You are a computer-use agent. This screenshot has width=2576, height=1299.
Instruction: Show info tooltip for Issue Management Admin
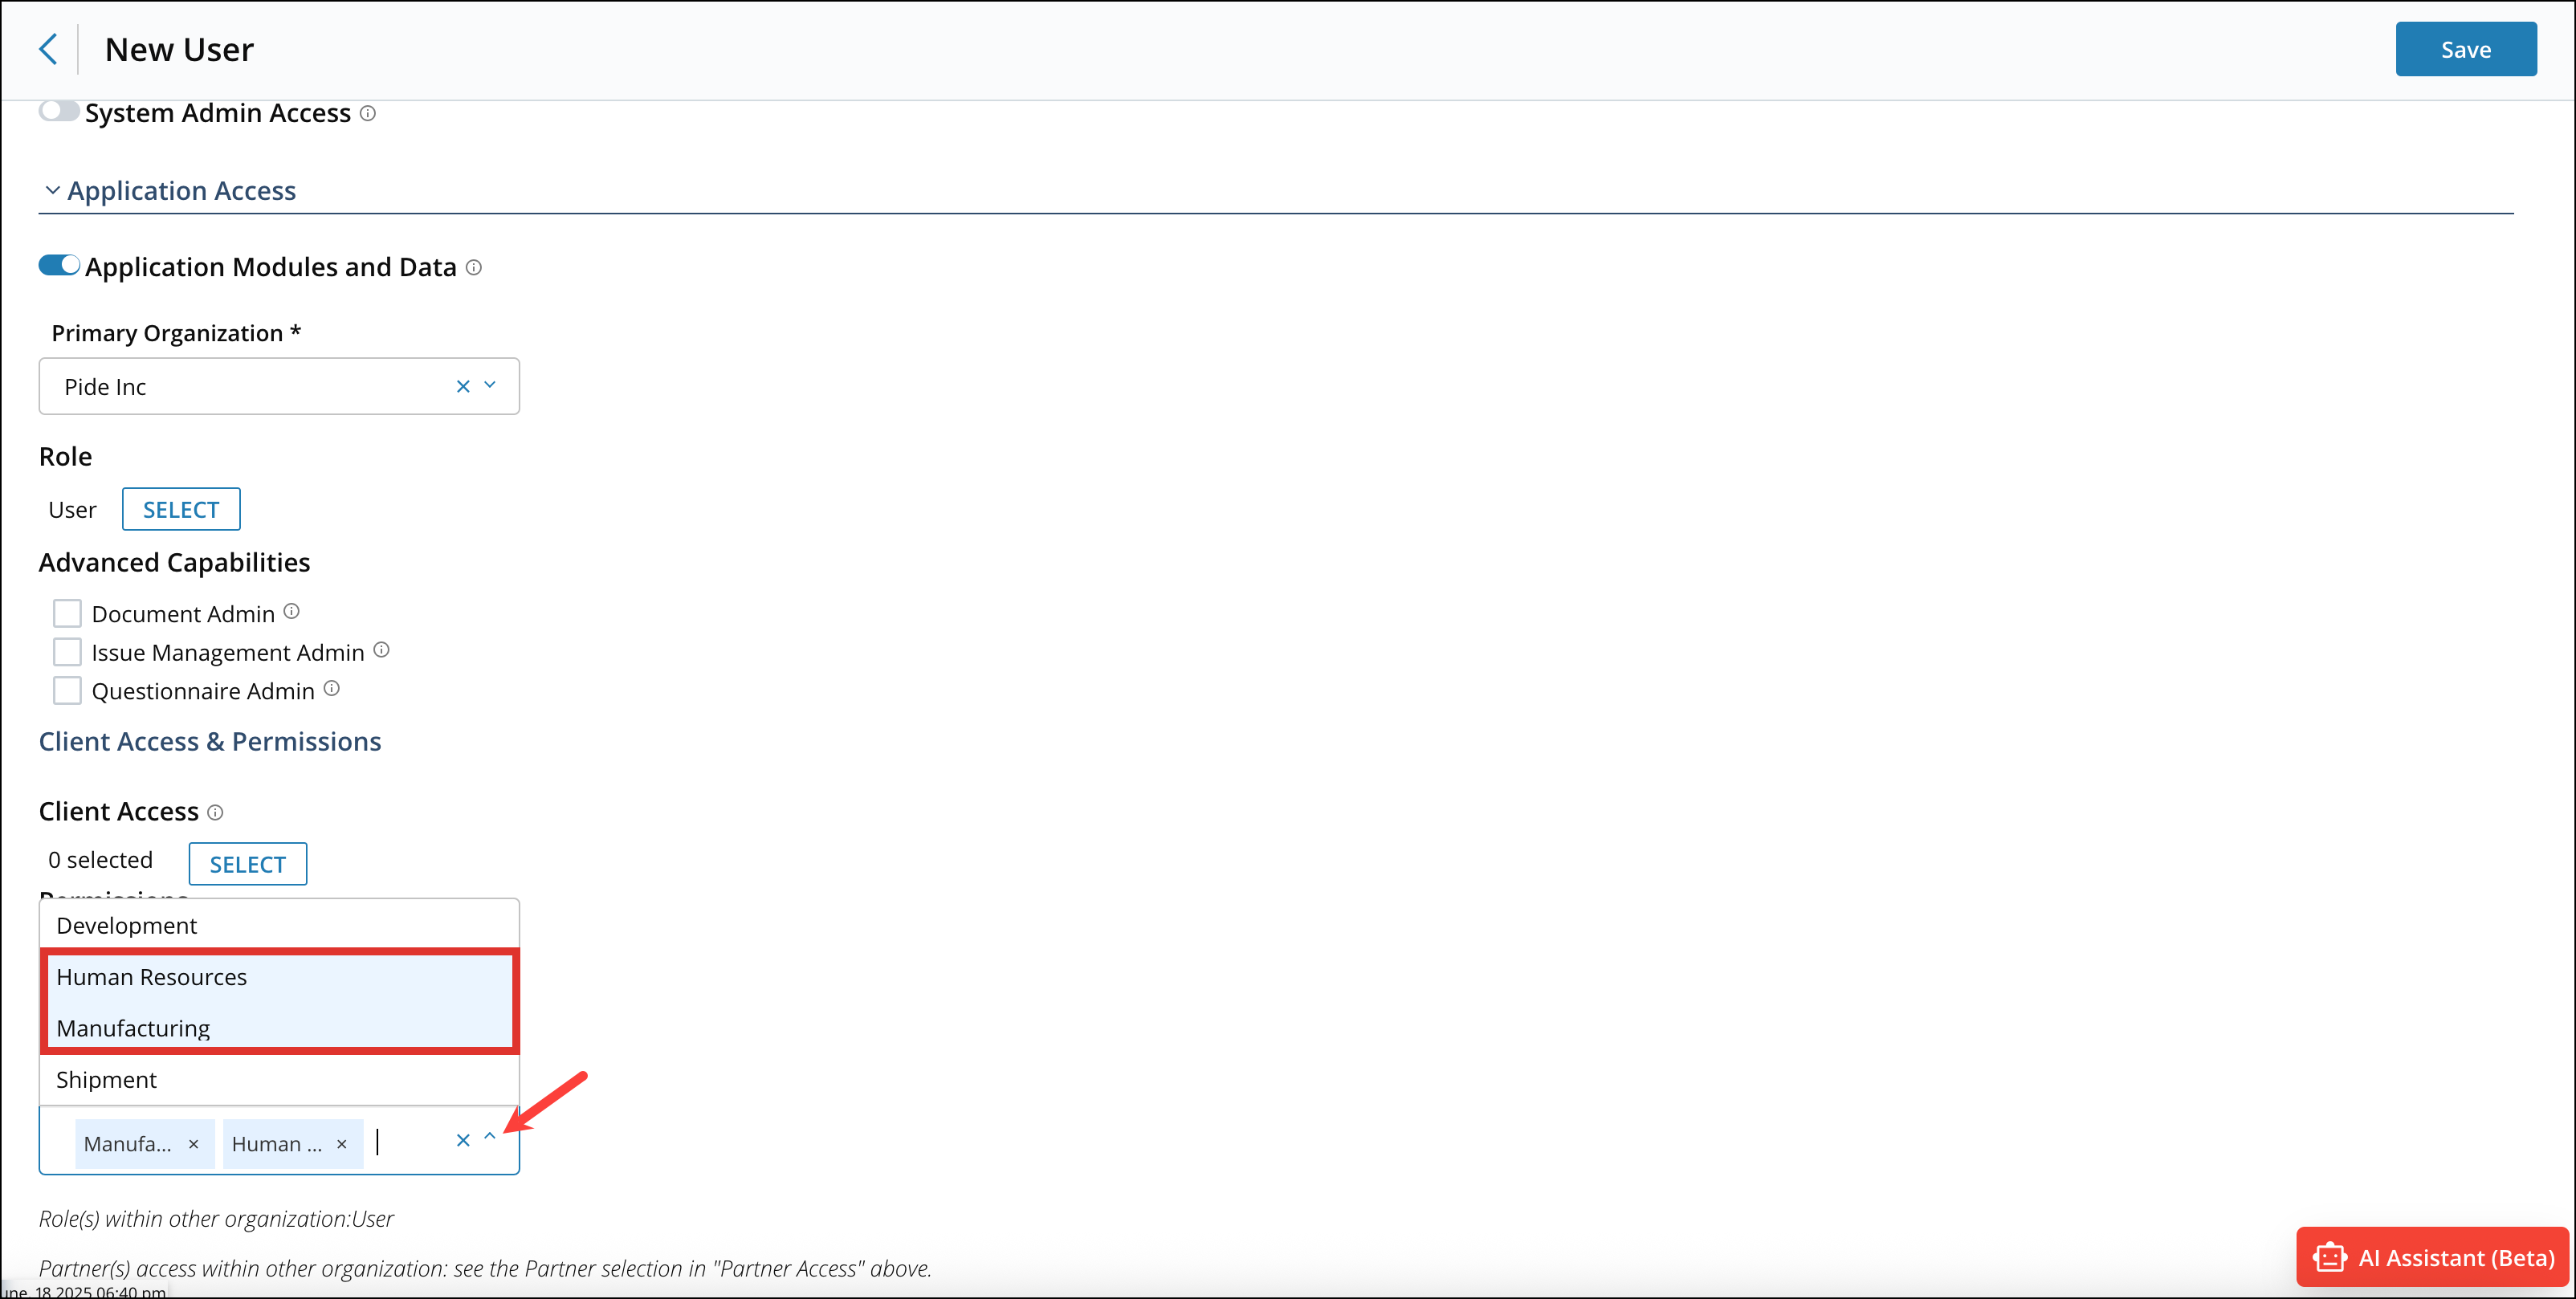(x=381, y=650)
